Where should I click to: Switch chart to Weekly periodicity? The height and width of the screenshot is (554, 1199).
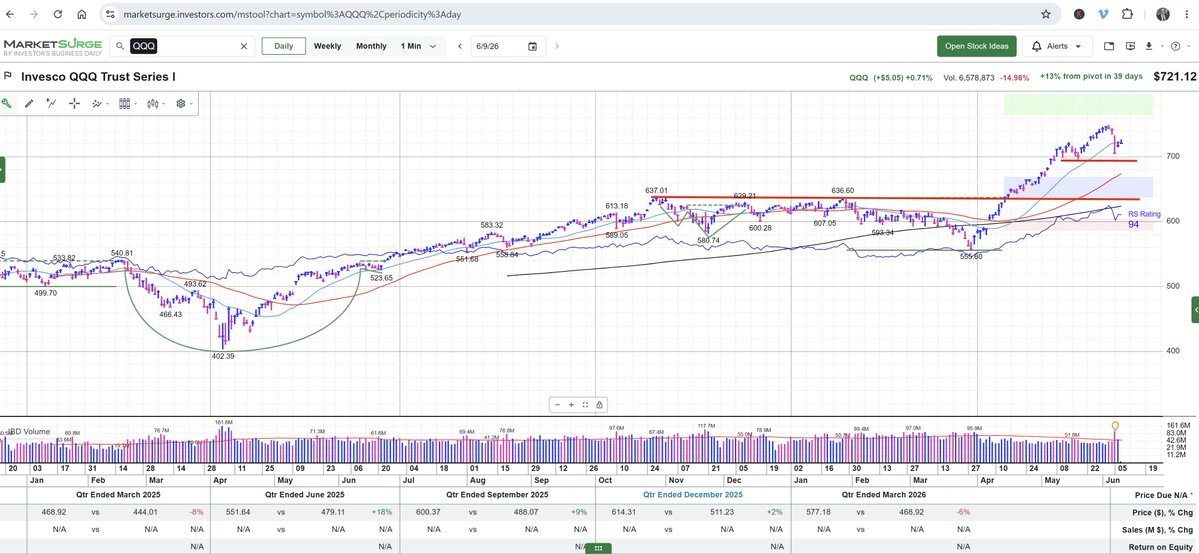pyautogui.click(x=327, y=46)
